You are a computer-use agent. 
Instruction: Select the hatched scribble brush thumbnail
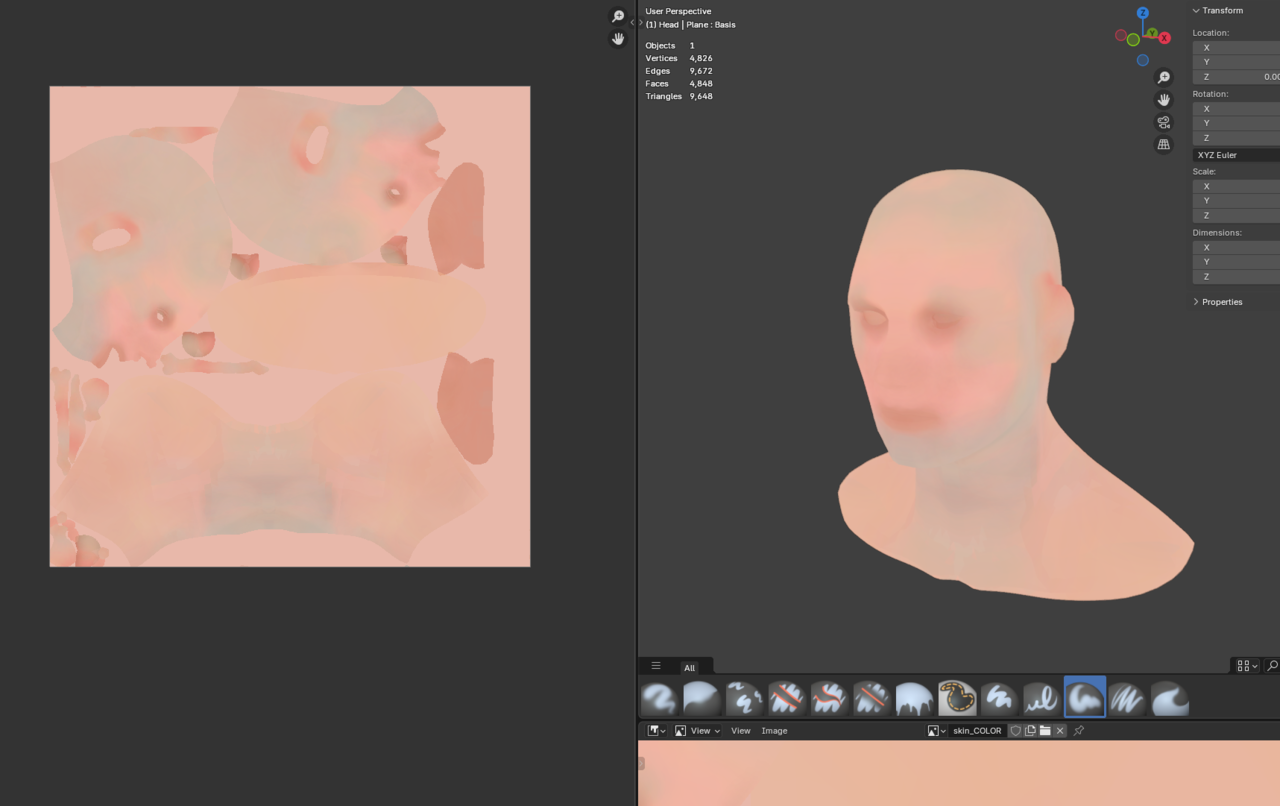(x=1127, y=698)
